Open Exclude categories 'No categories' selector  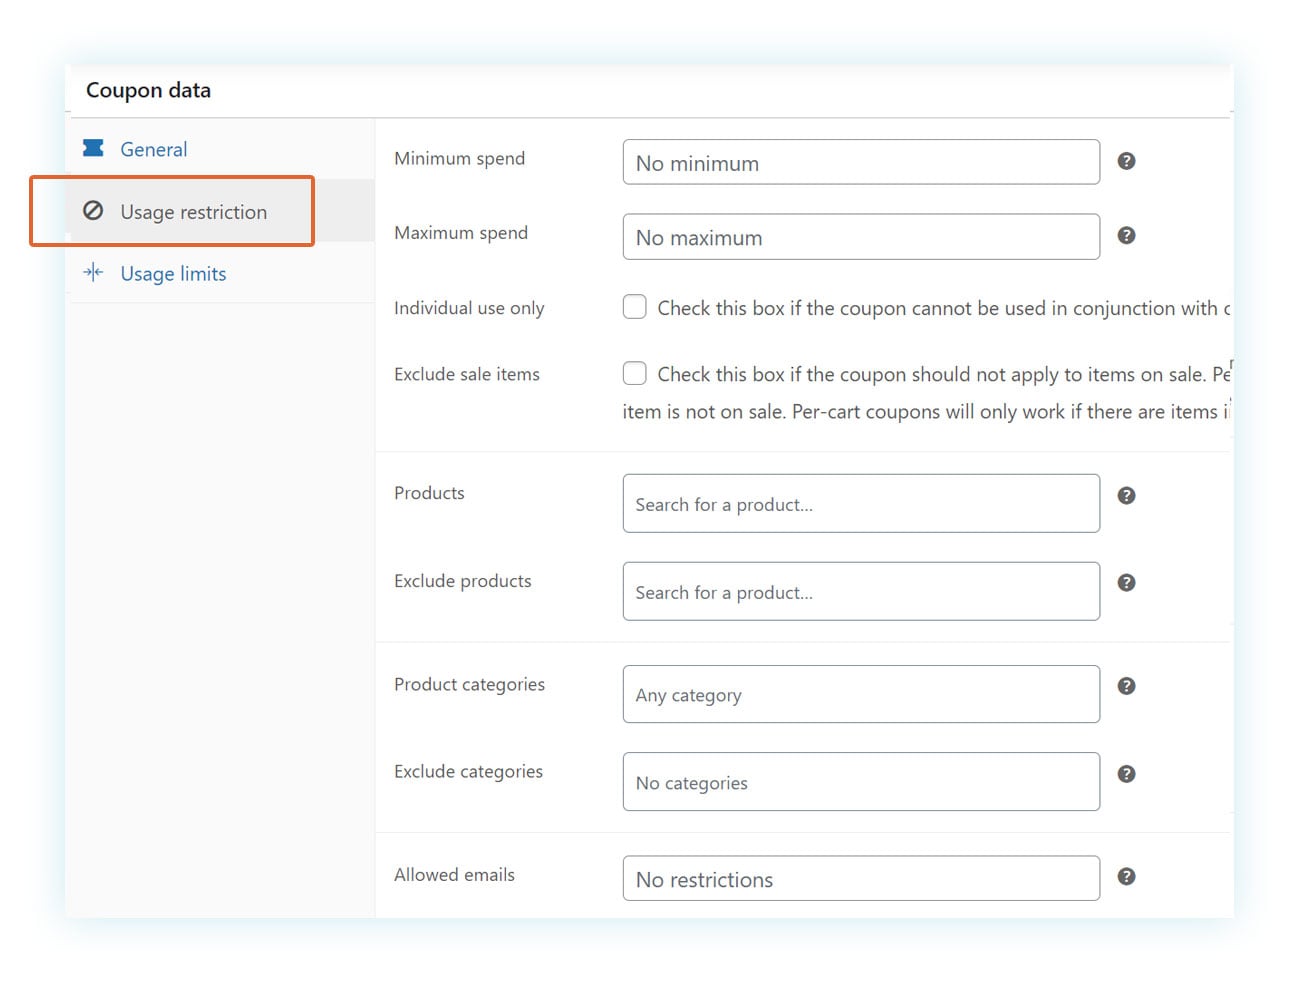tap(860, 782)
